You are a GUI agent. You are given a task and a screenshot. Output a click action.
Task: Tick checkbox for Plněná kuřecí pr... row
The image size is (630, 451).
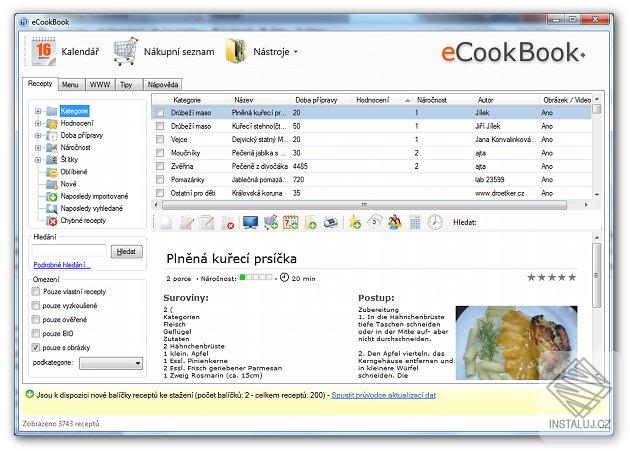(160, 113)
